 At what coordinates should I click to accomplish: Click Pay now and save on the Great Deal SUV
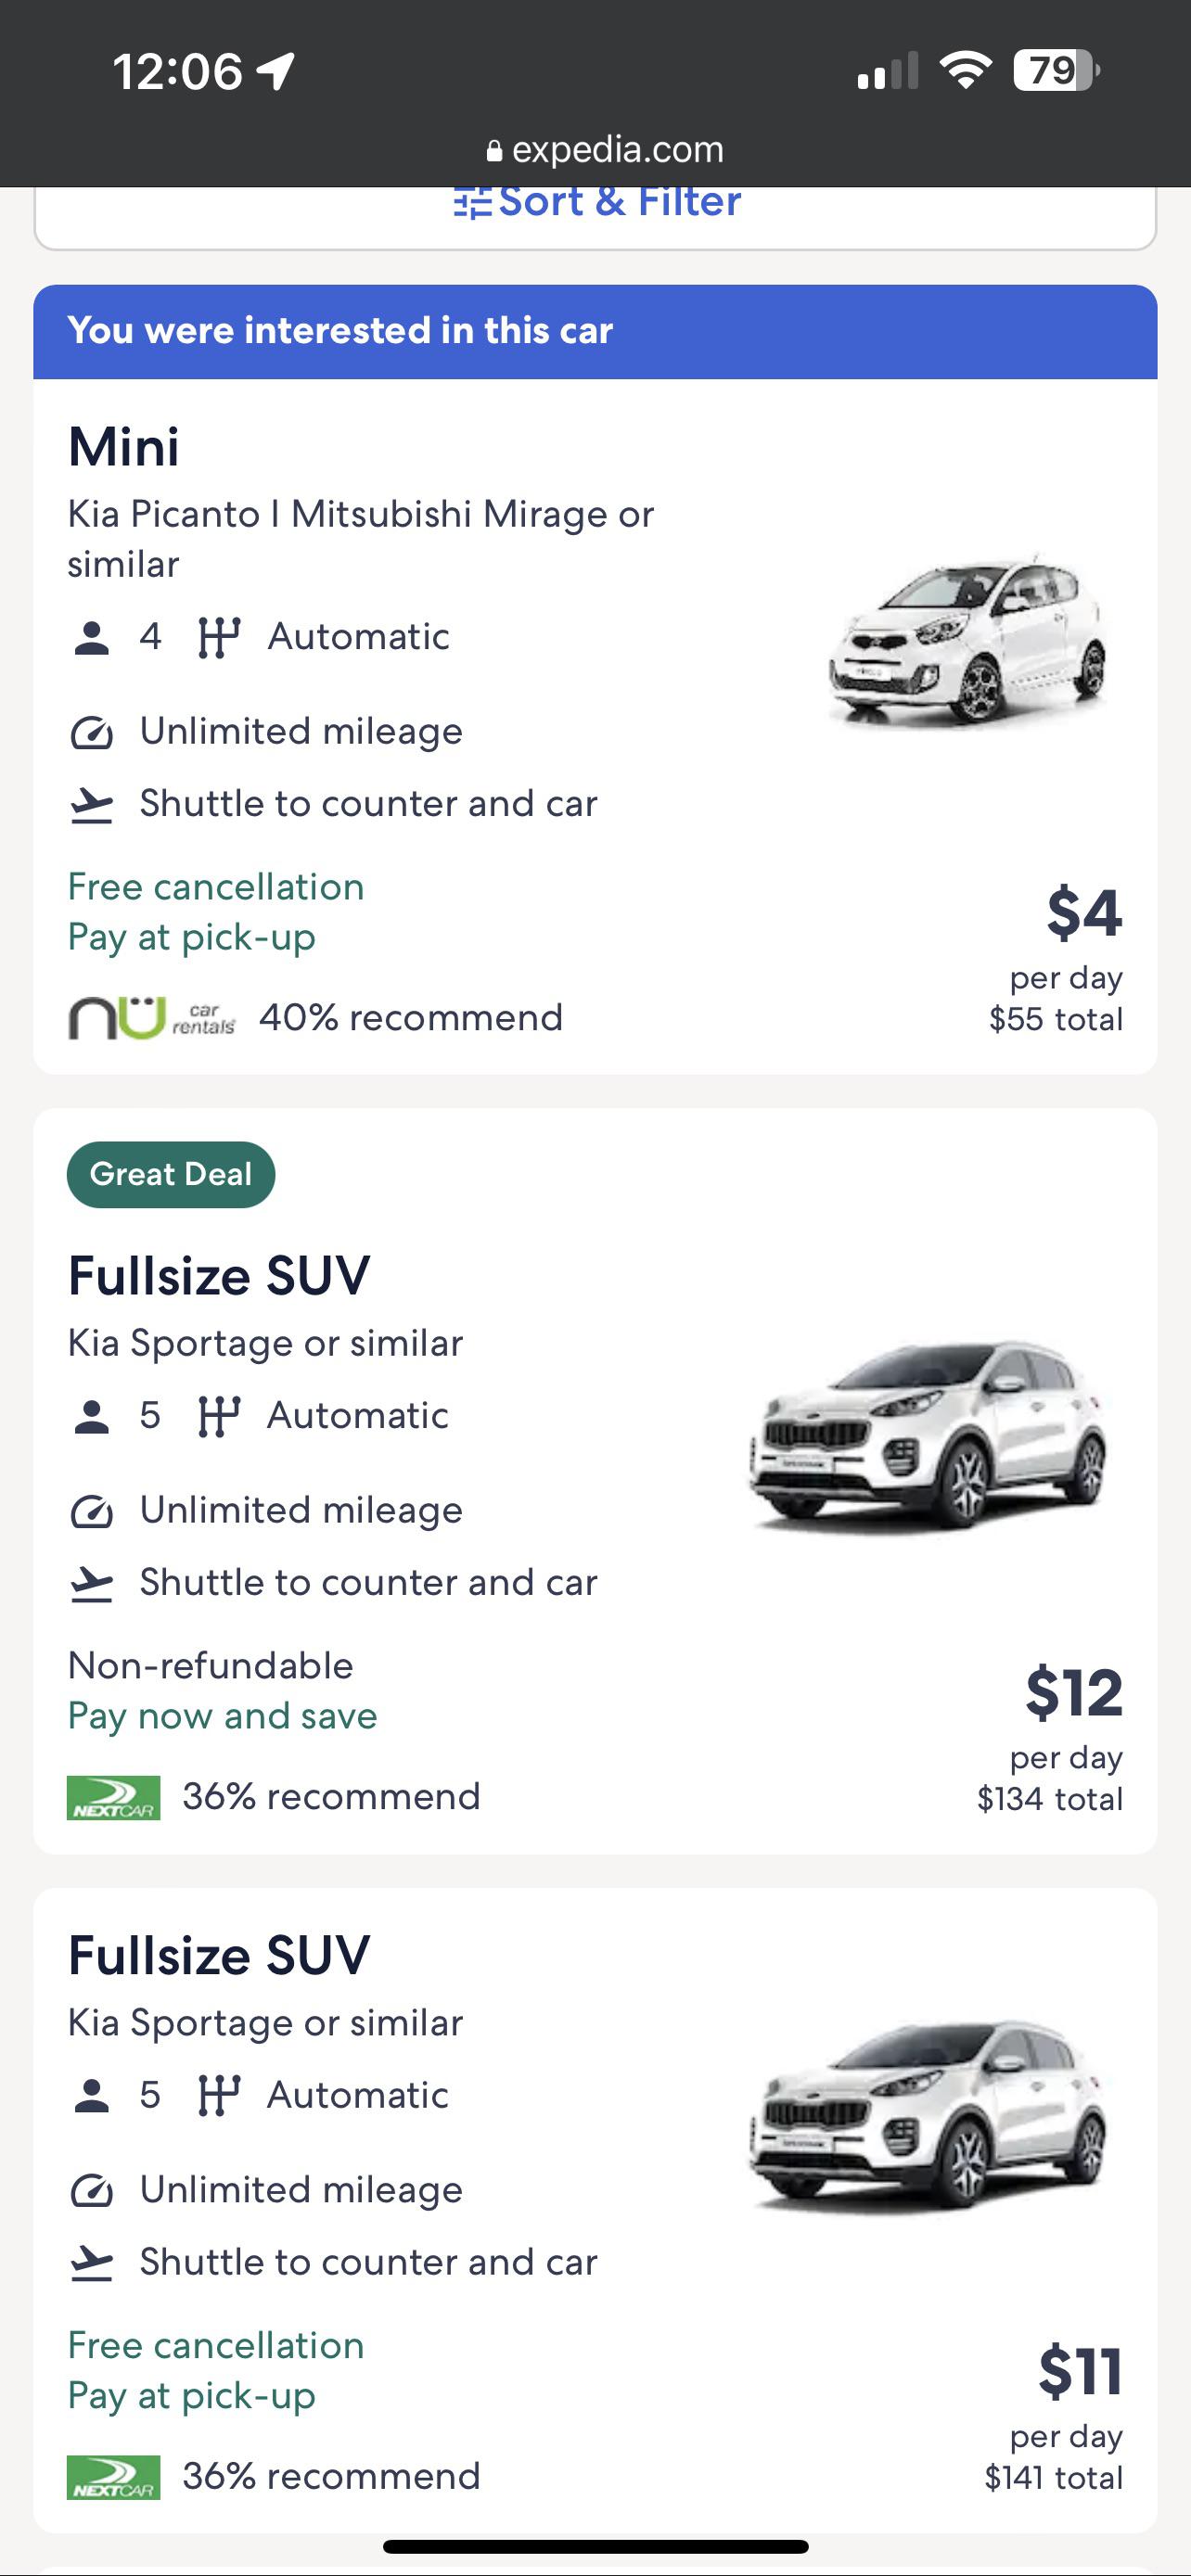pos(221,1715)
